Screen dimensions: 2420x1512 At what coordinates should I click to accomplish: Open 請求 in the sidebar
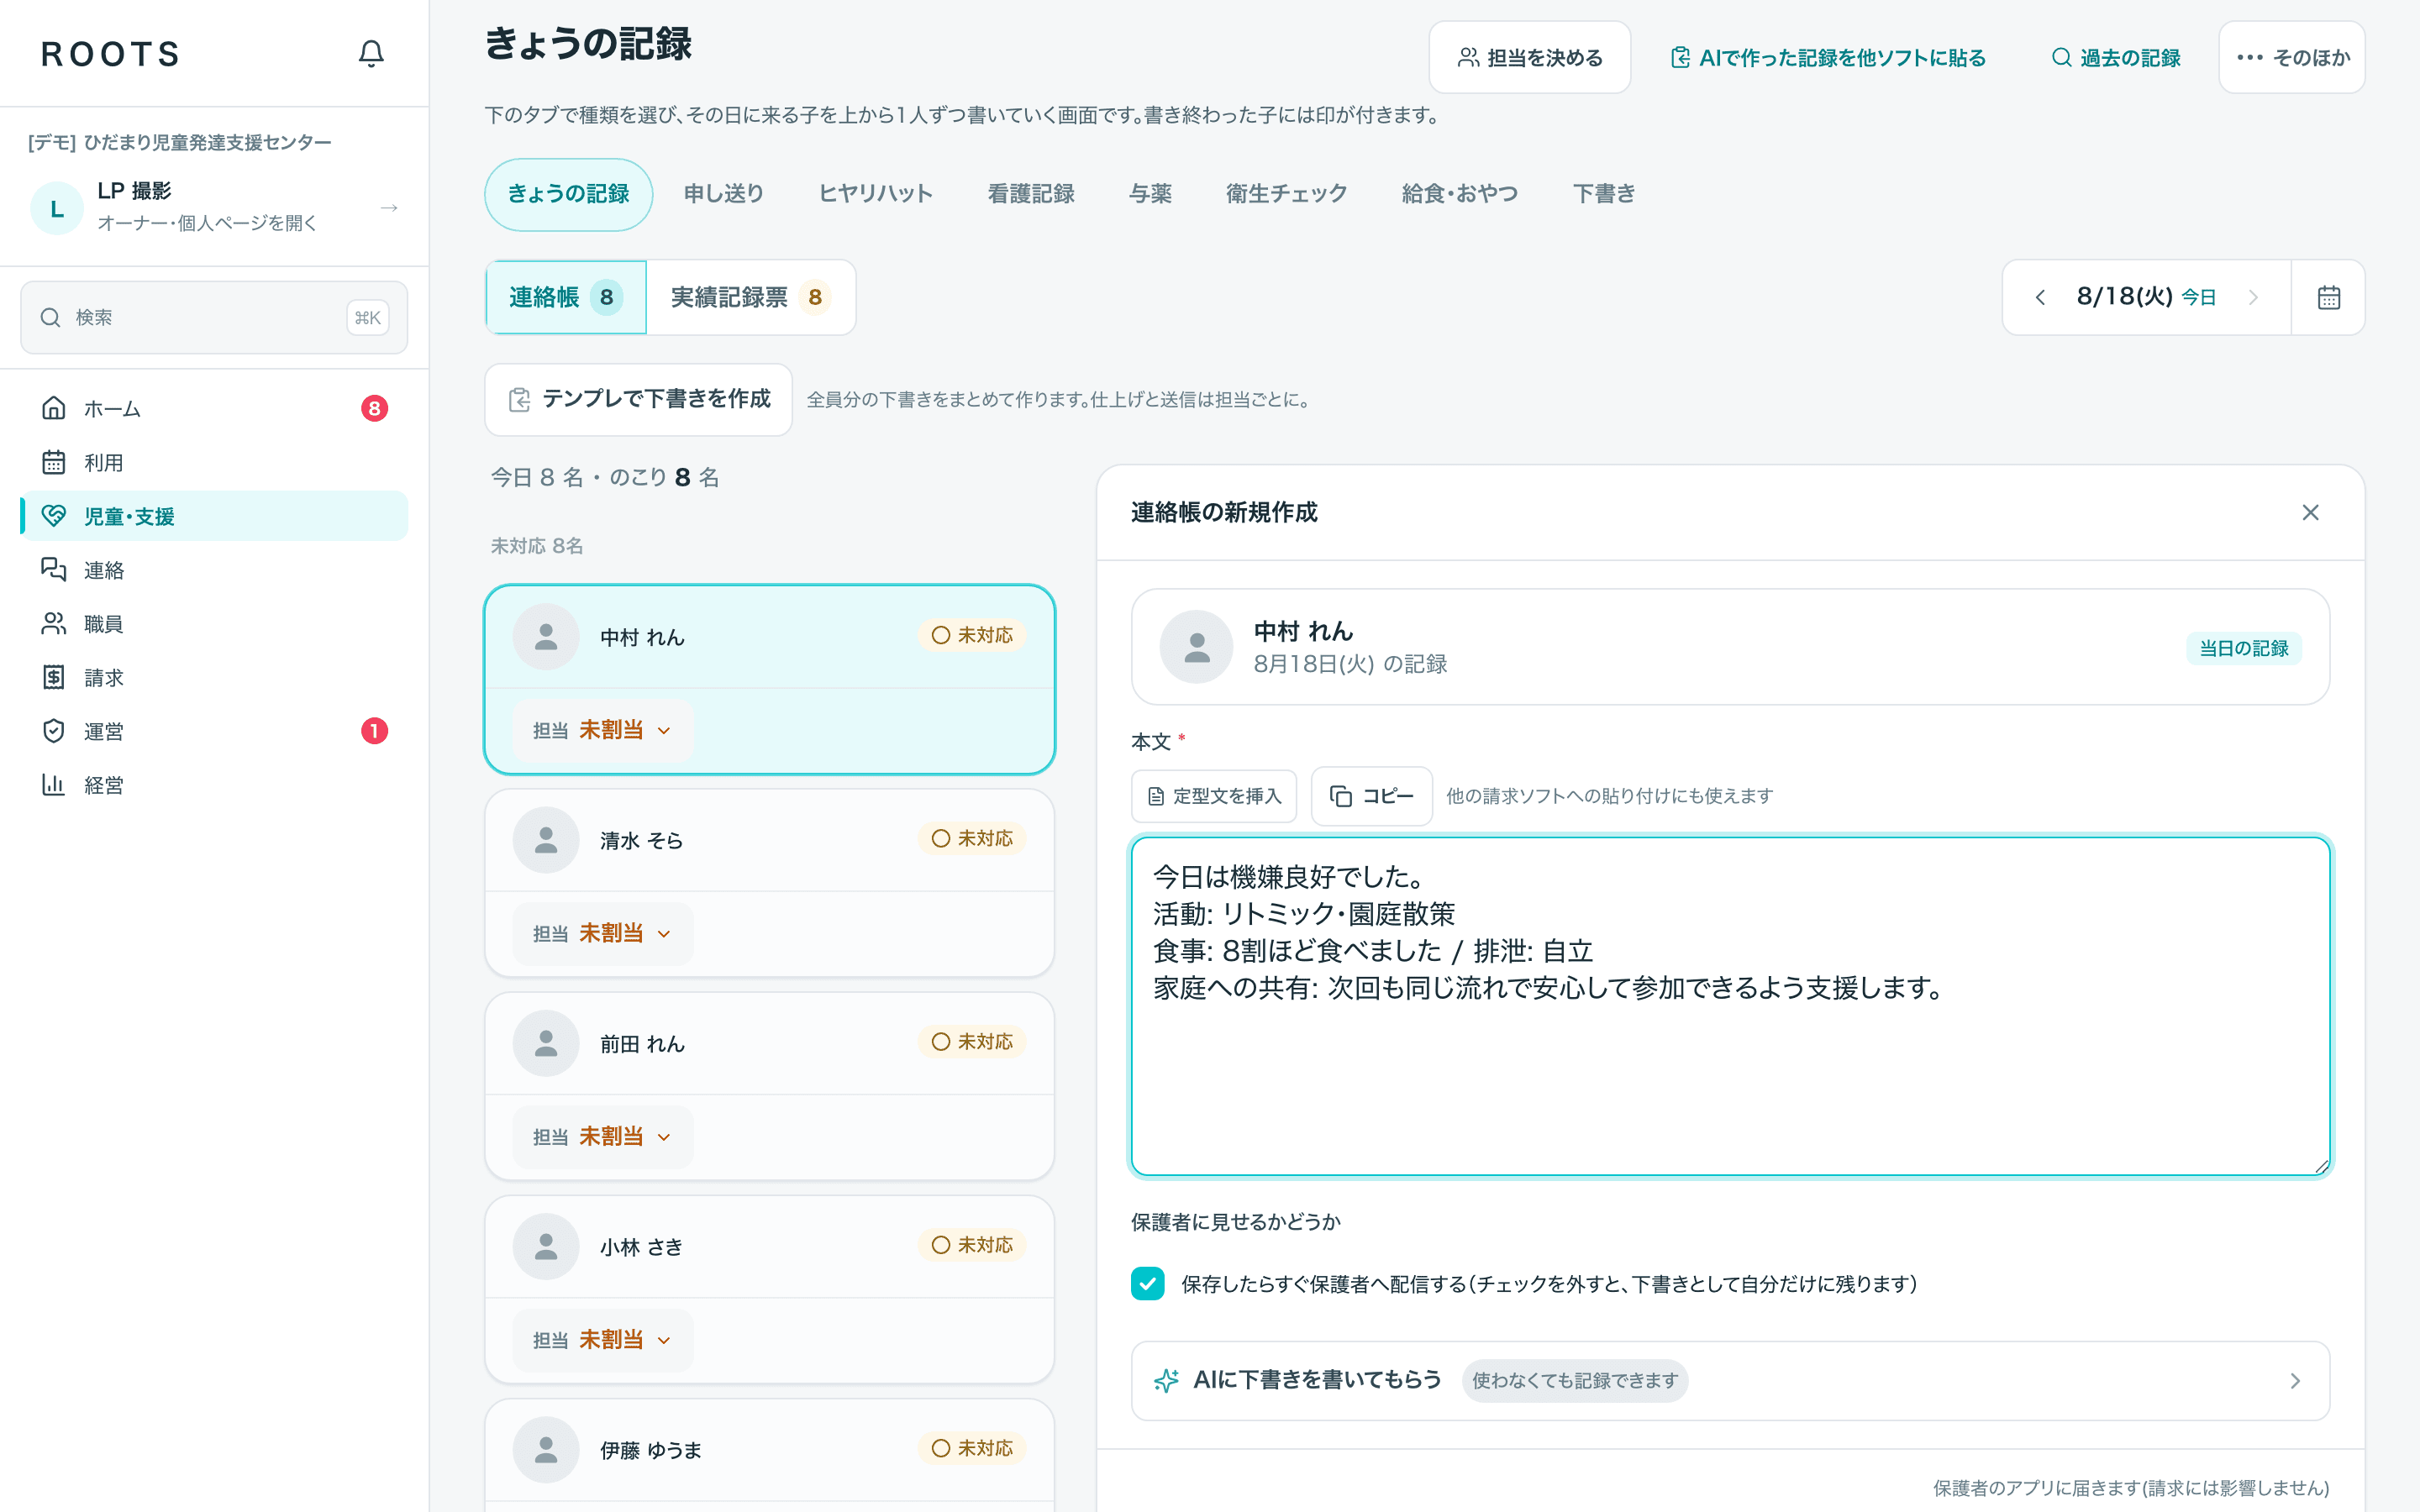tap(214, 677)
